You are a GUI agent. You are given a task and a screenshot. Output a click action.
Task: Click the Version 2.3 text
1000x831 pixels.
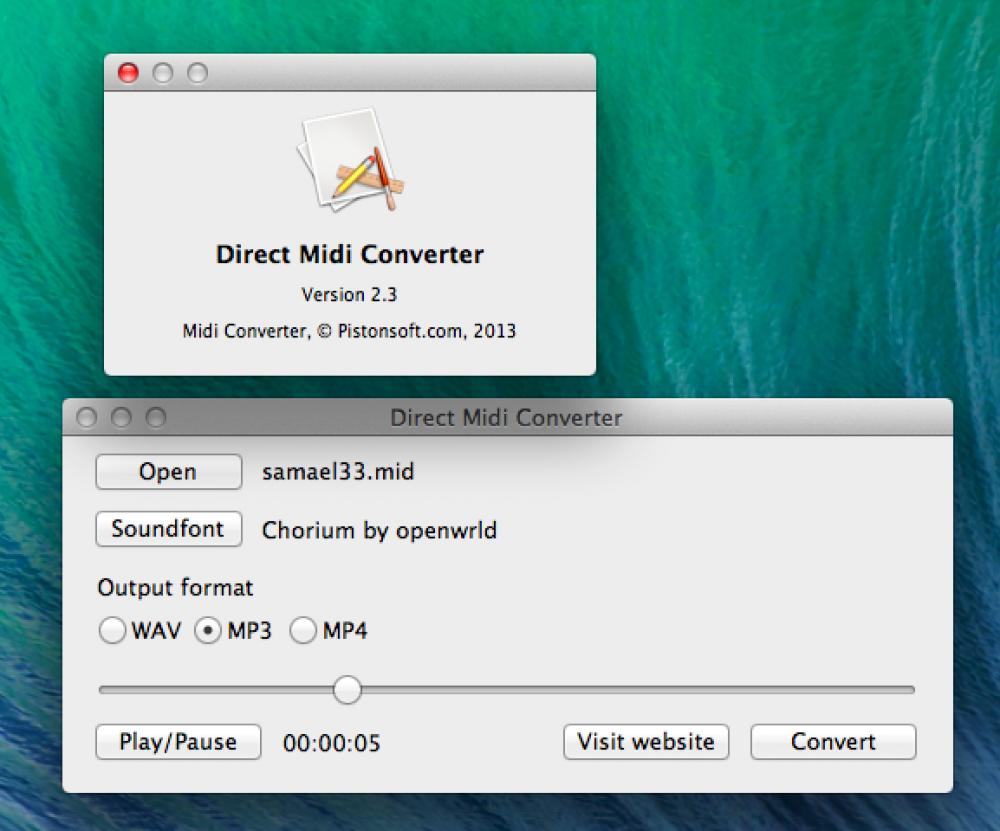point(349,294)
